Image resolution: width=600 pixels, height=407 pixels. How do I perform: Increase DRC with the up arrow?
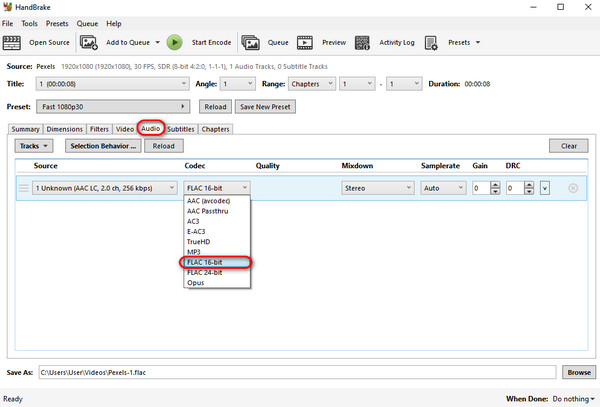[529, 185]
